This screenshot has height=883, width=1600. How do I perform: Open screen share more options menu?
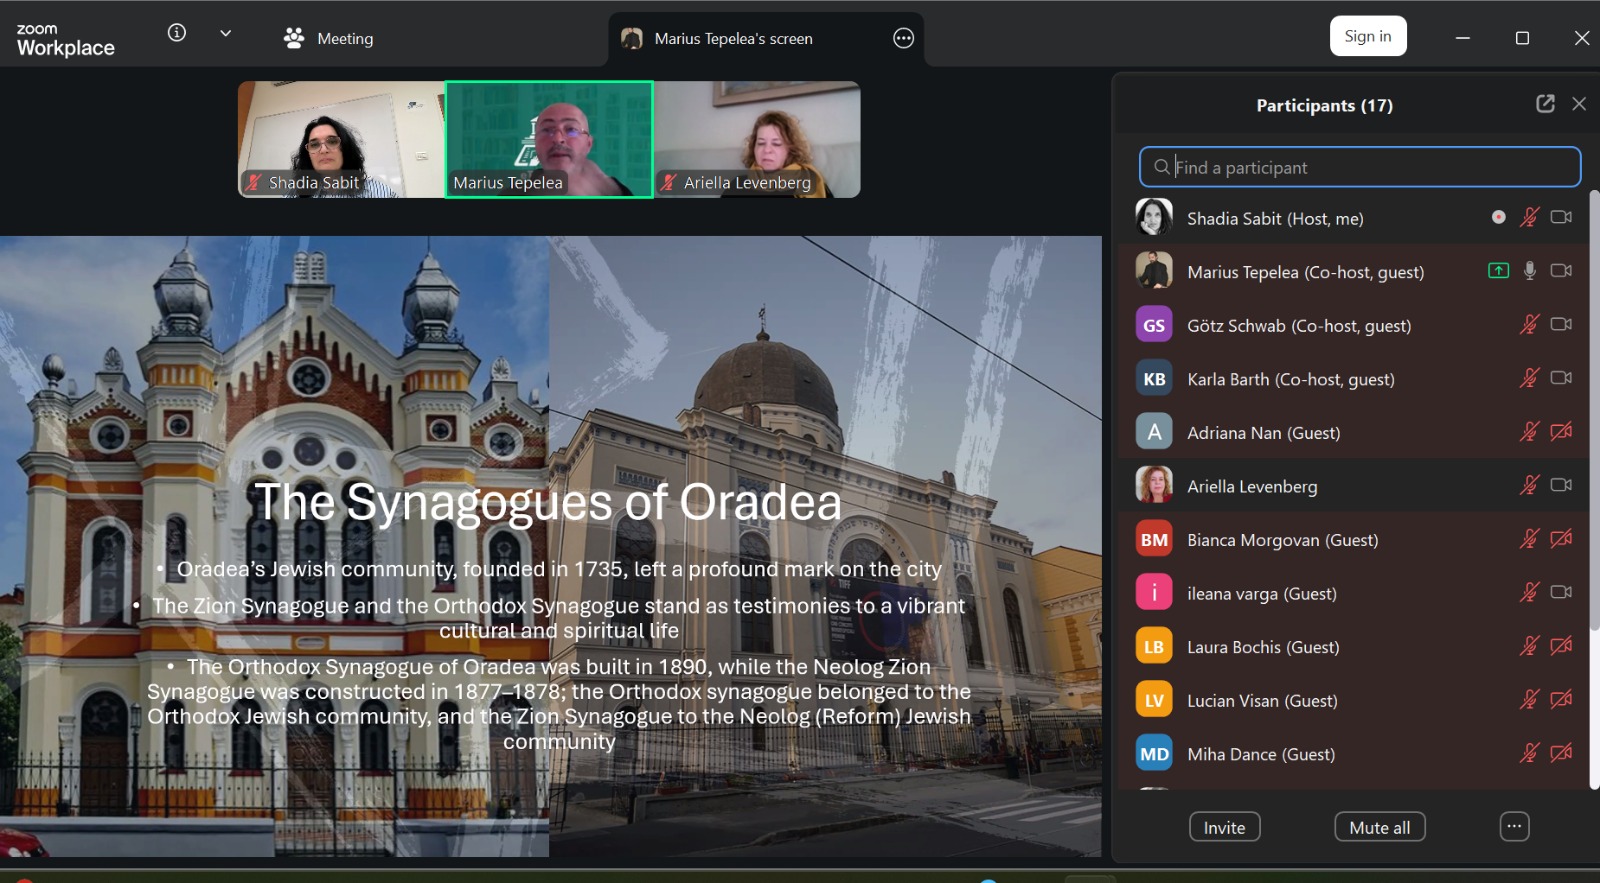pos(903,39)
